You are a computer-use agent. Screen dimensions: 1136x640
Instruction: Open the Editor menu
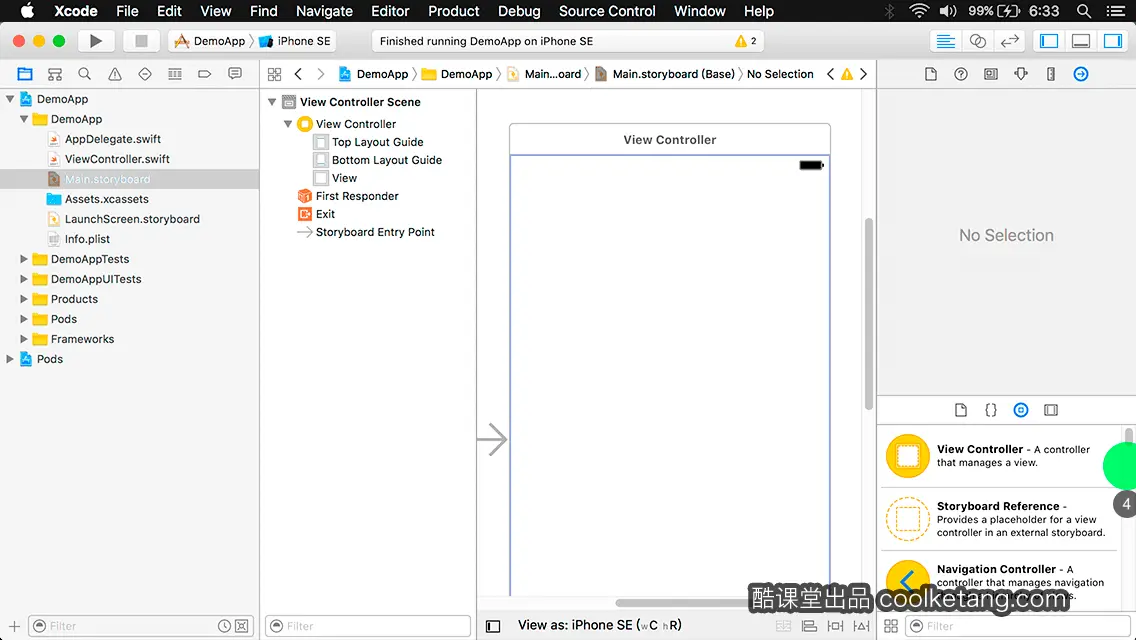point(390,11)
